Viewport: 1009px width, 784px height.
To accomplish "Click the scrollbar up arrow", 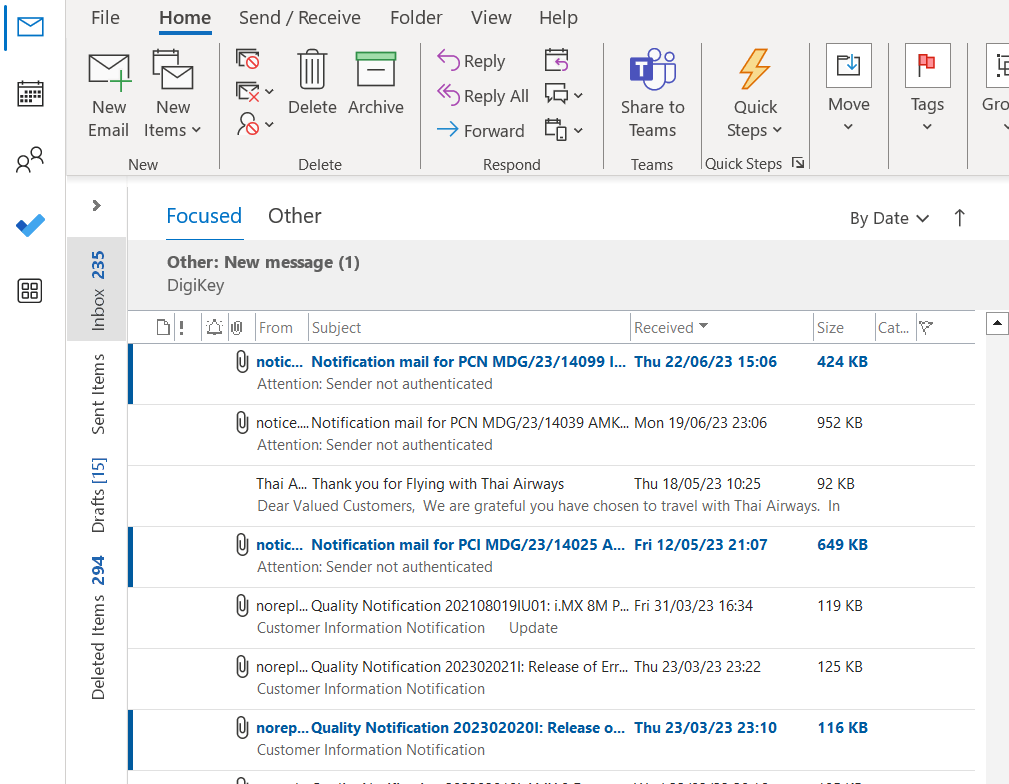I will [x=997, y=322].
